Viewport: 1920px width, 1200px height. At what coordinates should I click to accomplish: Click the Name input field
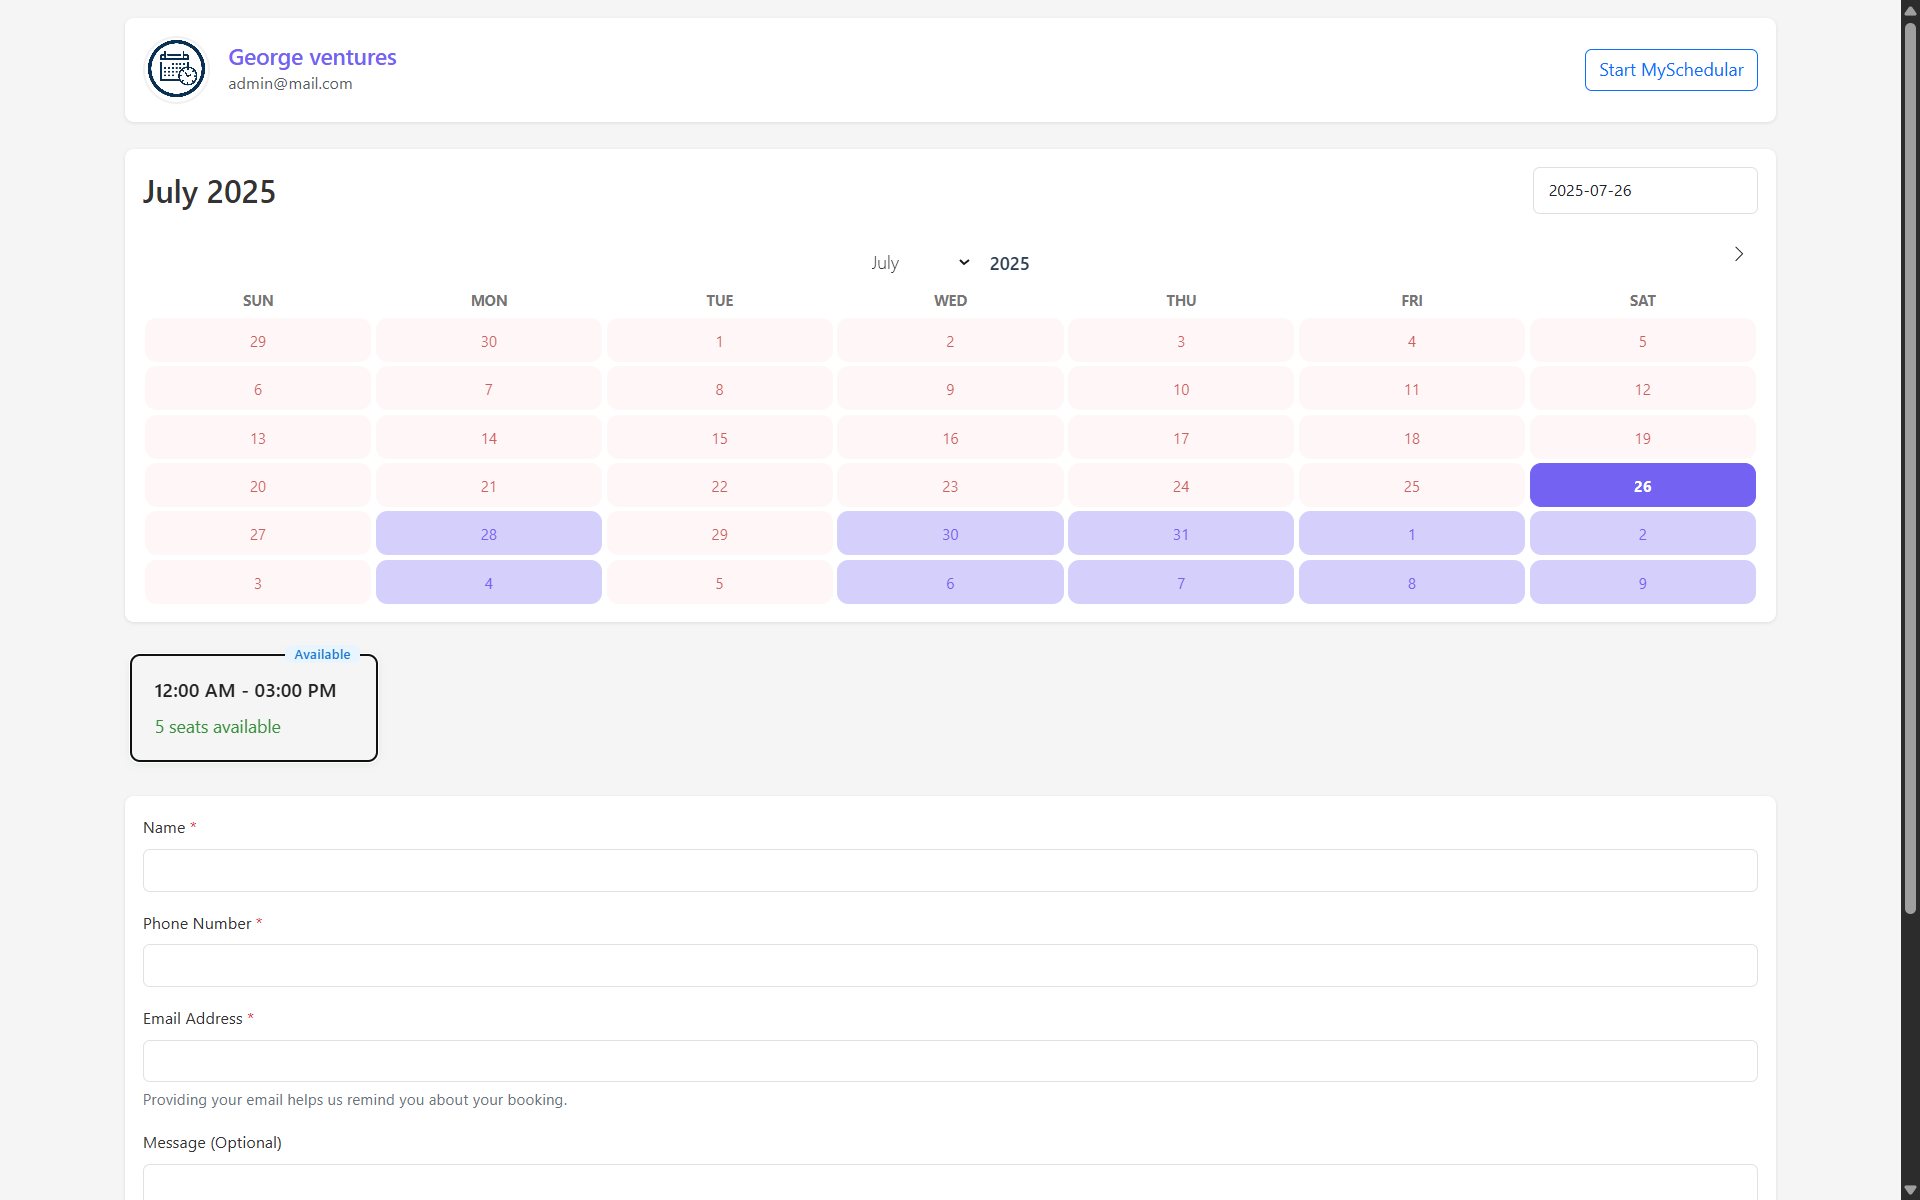(950, 870)
